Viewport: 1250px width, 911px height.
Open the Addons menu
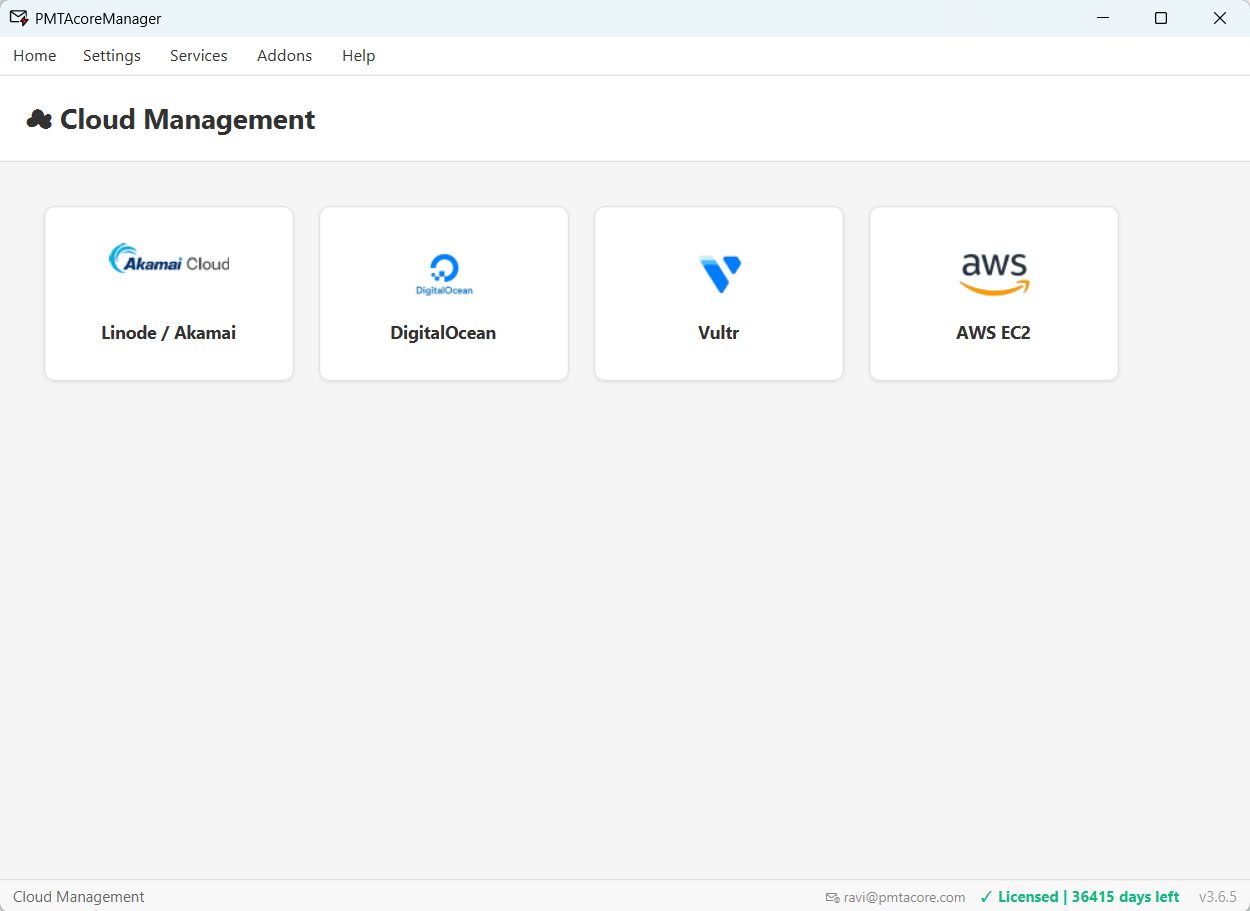285,56
